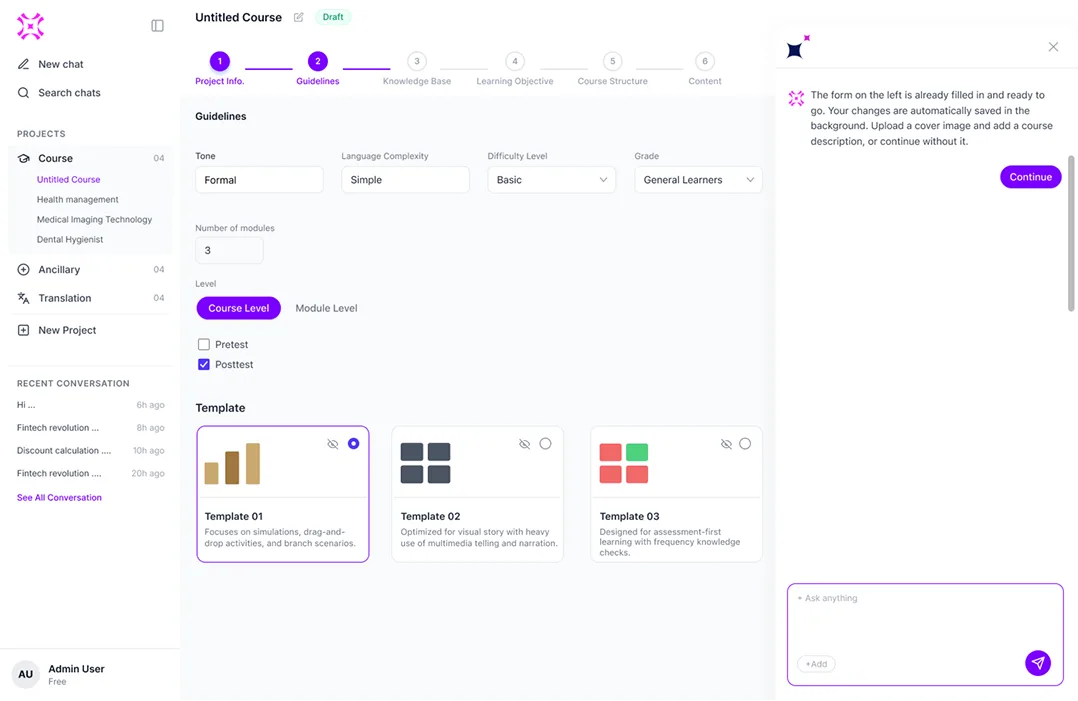Open the Grade dropdown
This screenshot has height=701, width=1078.
[698, 179]
